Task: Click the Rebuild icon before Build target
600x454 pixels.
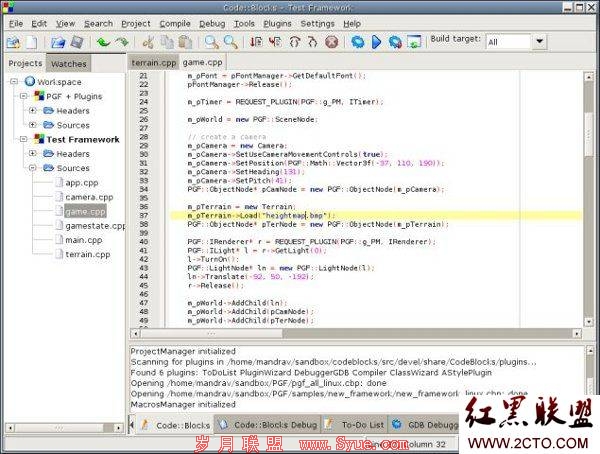Action: (414, 42)
